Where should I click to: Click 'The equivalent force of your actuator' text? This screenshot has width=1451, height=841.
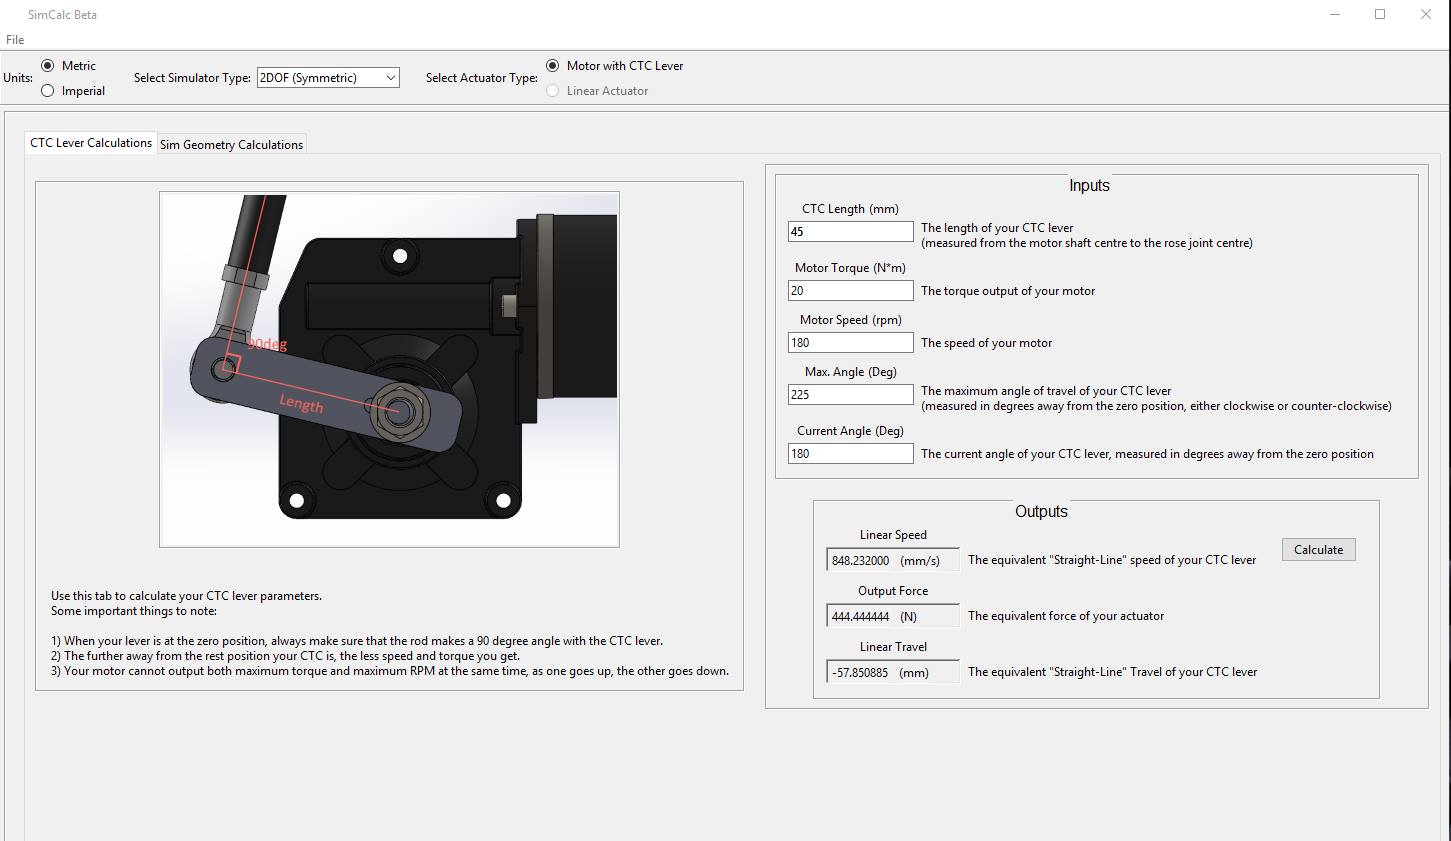point(1066,616)
